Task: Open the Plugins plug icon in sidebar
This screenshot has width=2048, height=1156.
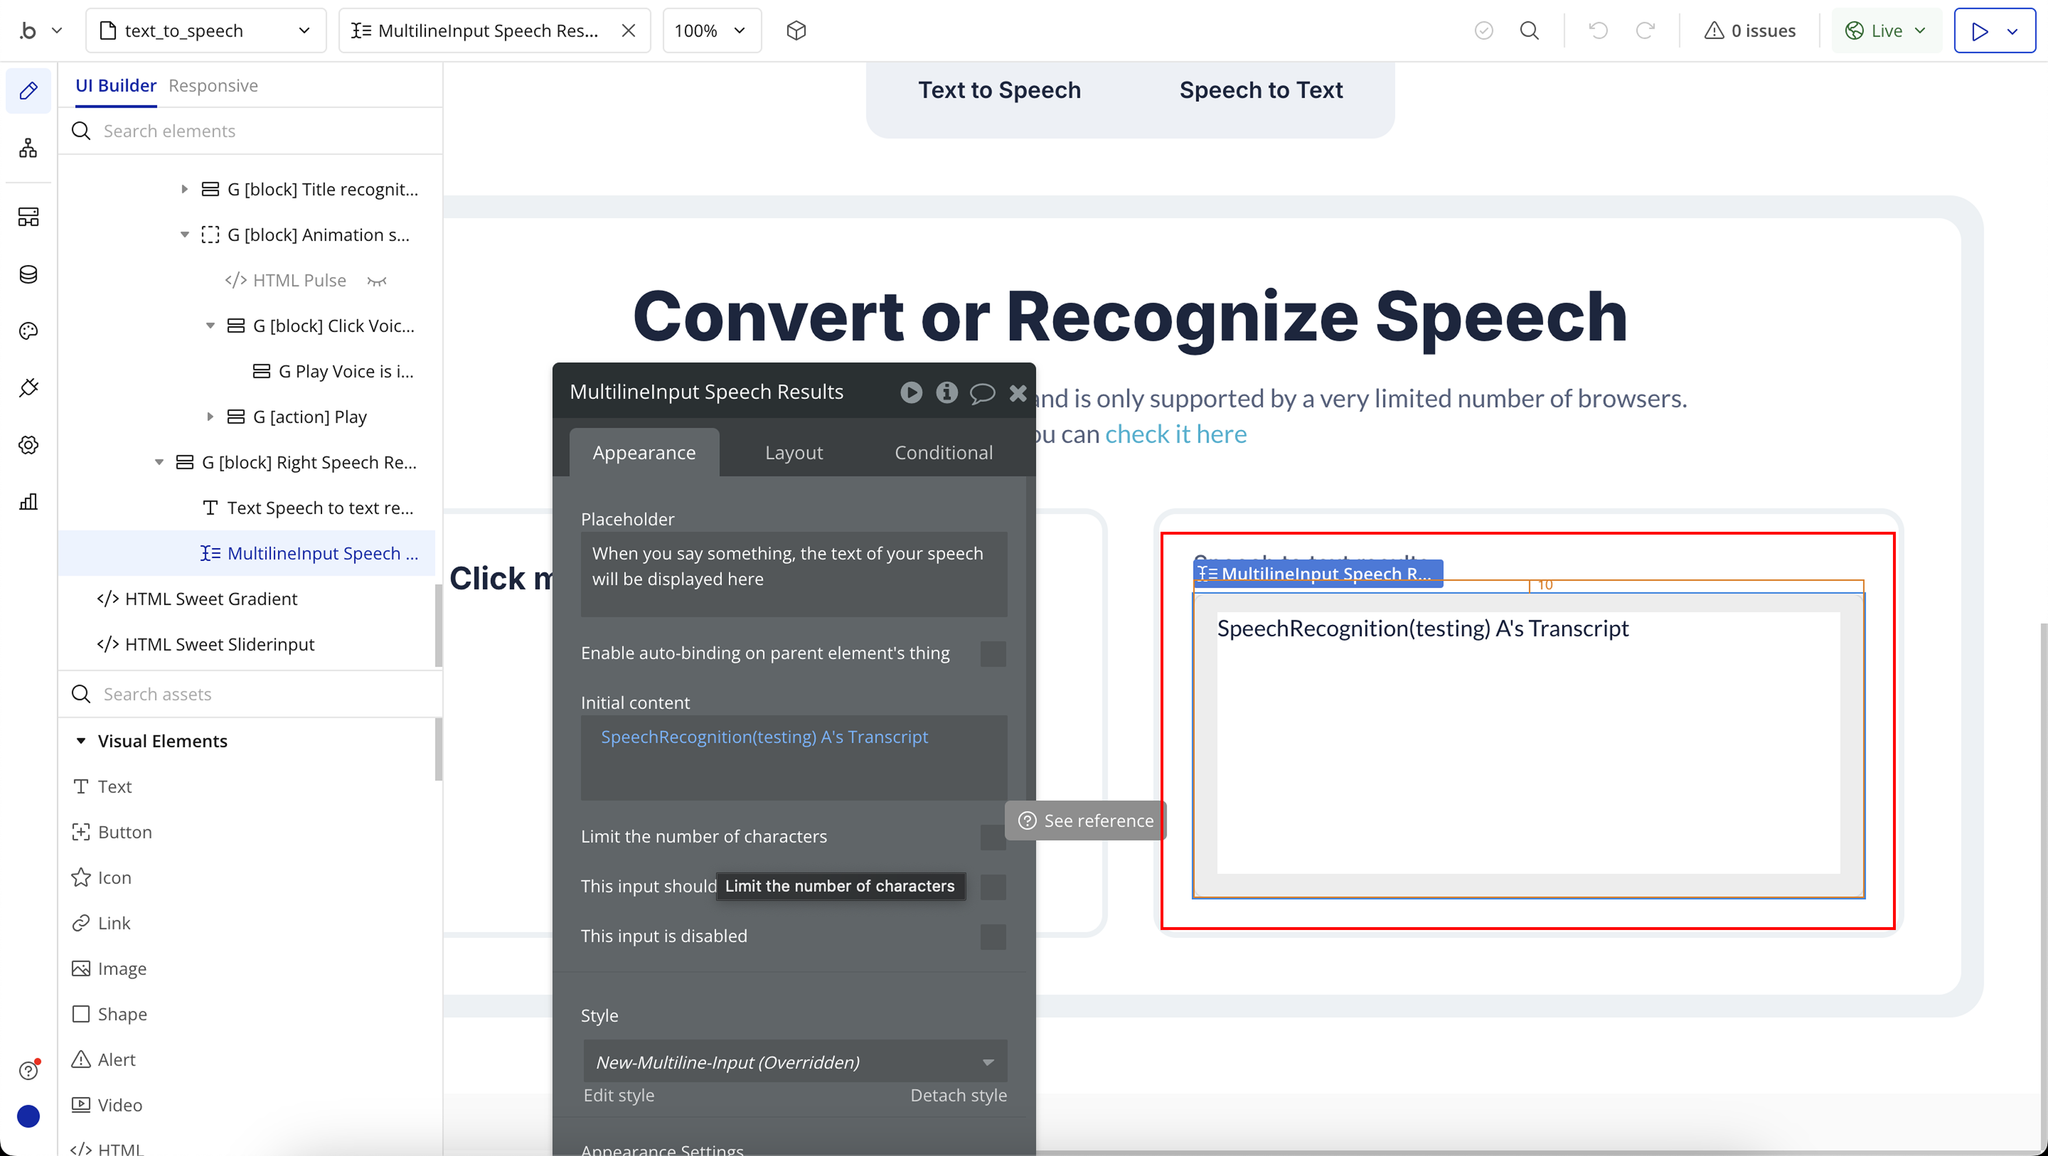Action: [28, 388]
